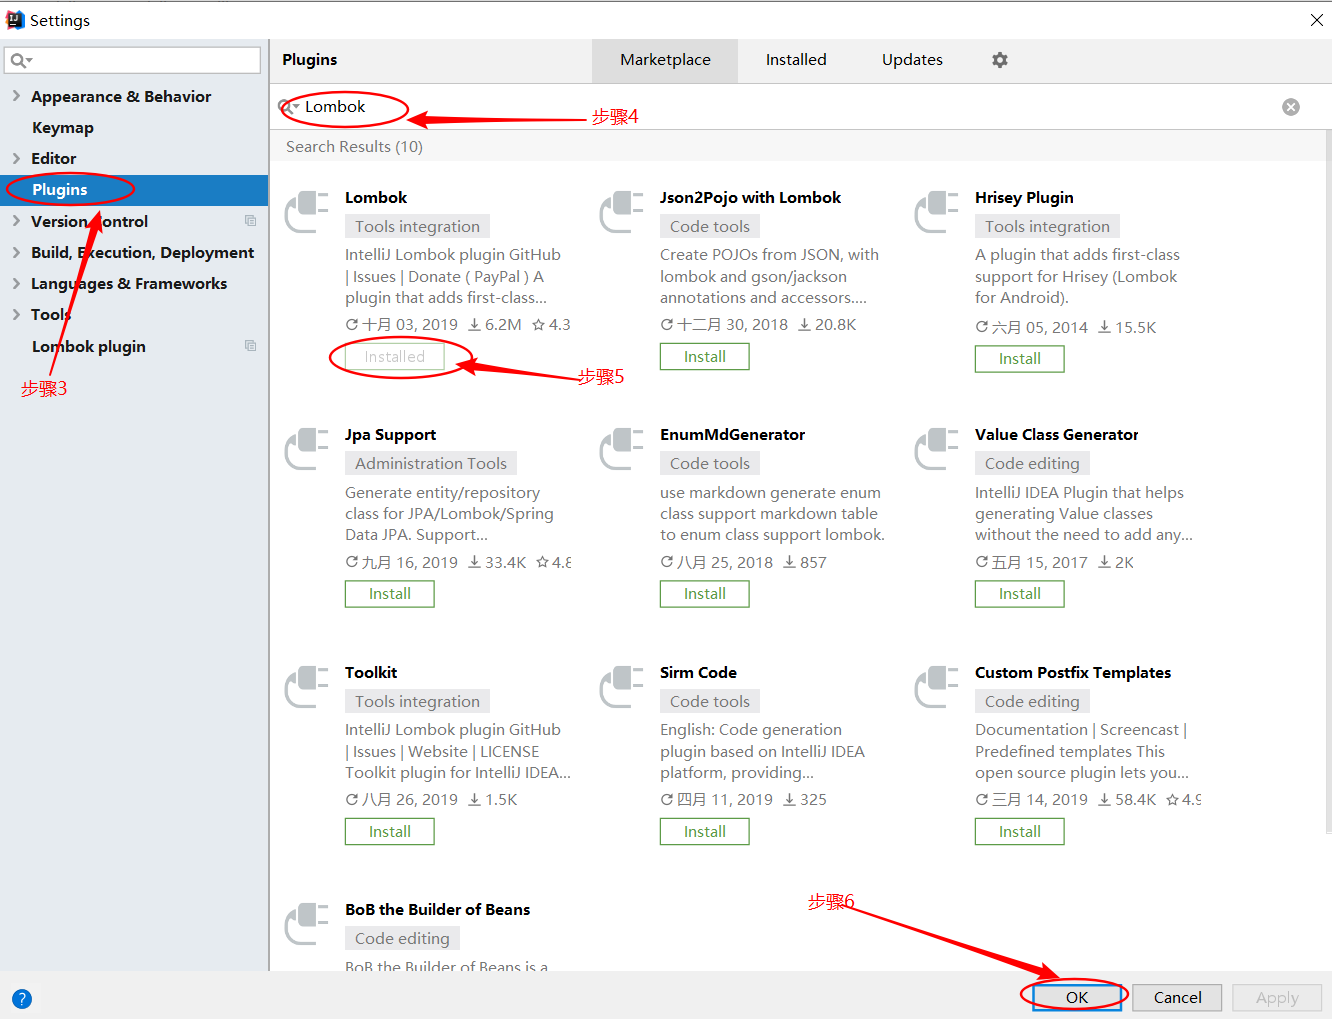Click the Installed button under Lombok
Screen dimensions: 1332x1019
pyautogui.click(x=394, y=357)
